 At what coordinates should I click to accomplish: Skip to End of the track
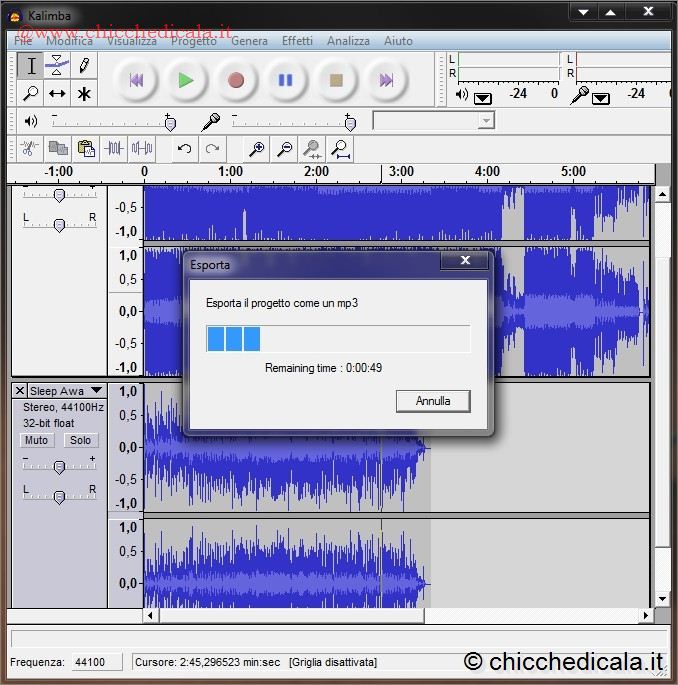(x=386, y=80)
